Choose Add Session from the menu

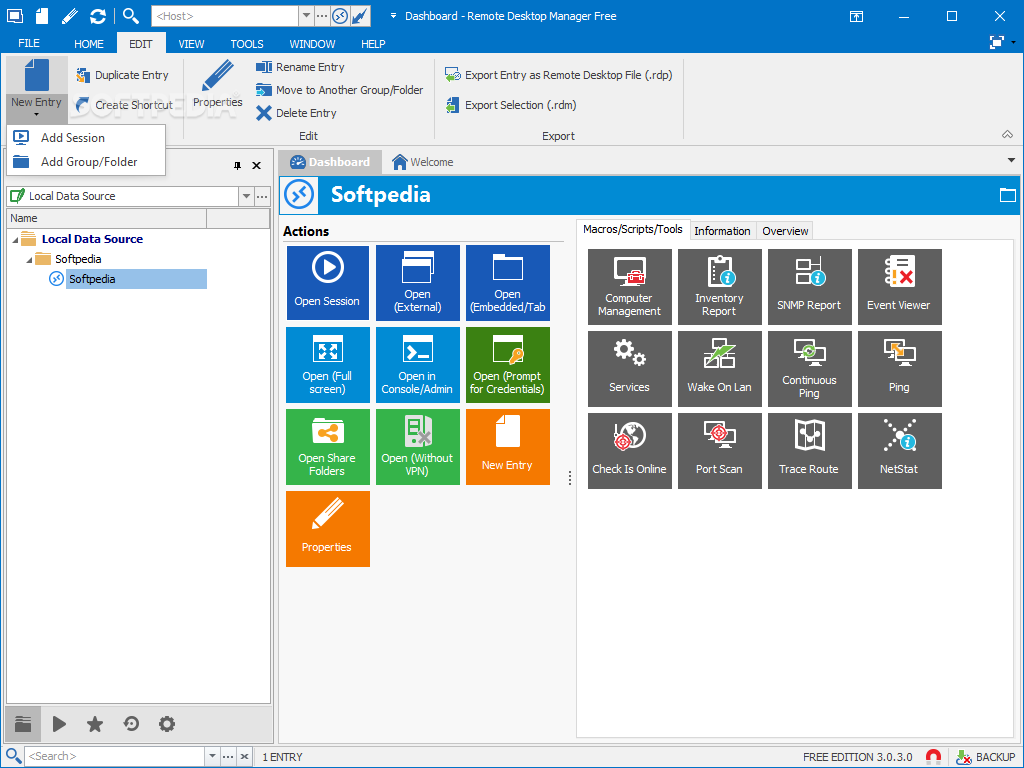(86, 138)
